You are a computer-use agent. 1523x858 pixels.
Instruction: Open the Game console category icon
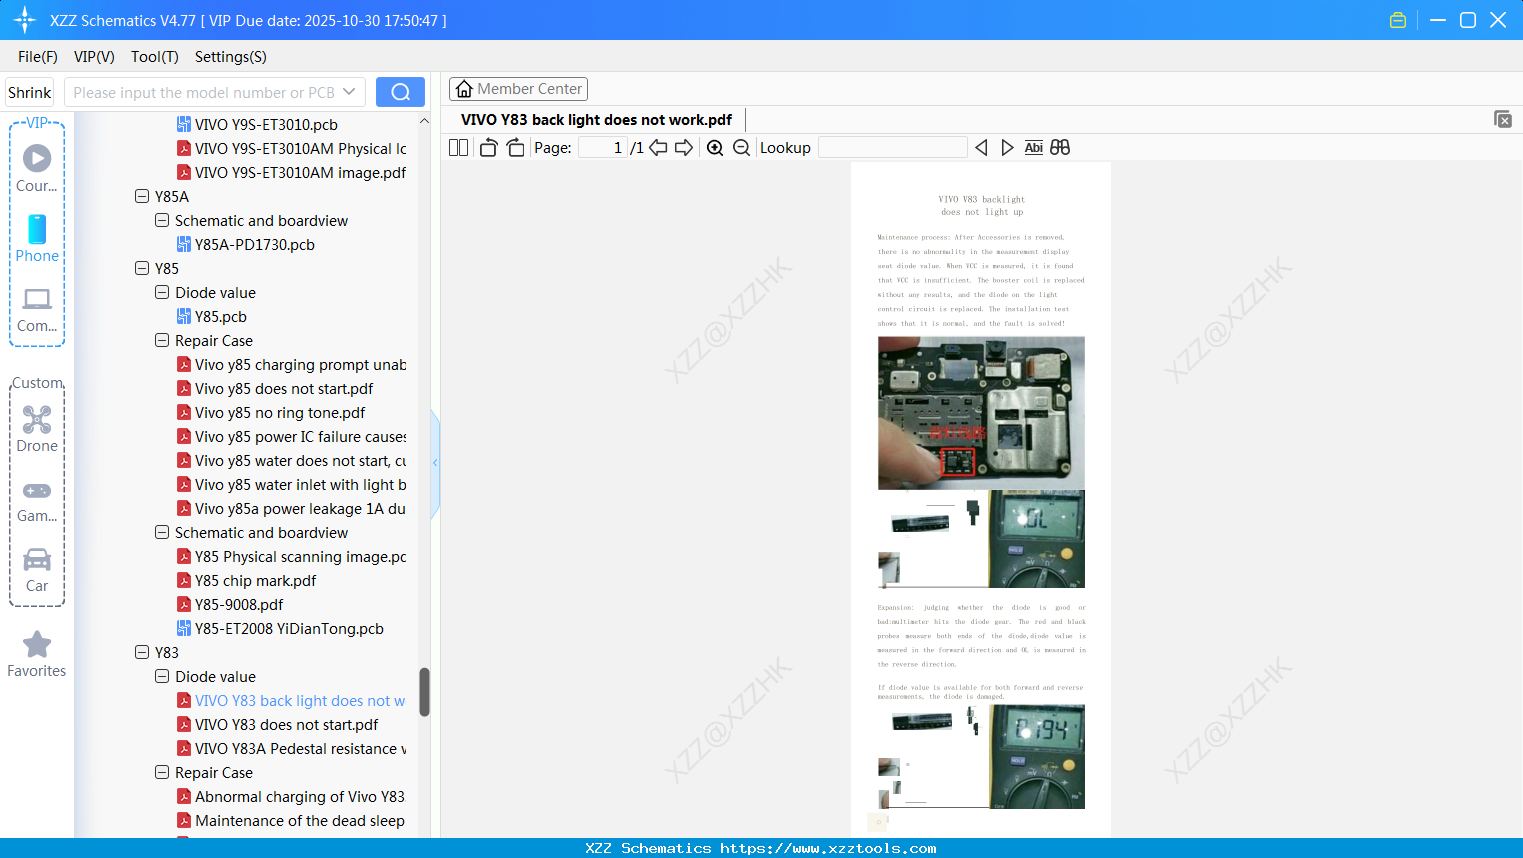pyautogui.click(x=37, y=490)
